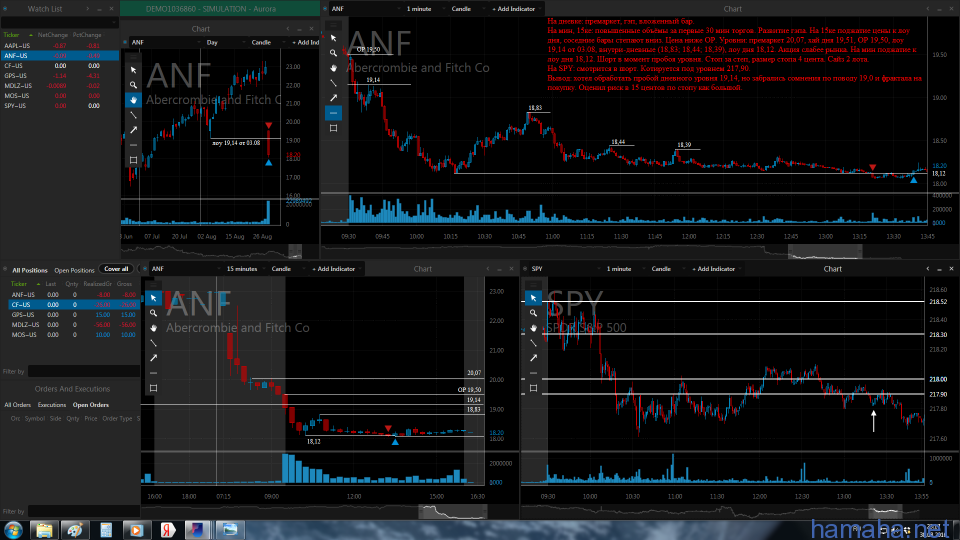The width and height of the screenshot is (960, 540).
Task: Select the zoom tool in ANF Day chart
Action: (133, 85)
